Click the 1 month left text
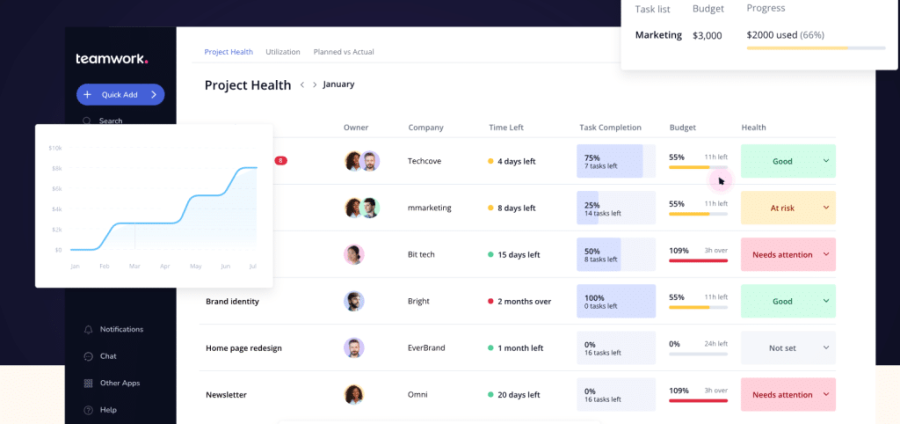This screenshot has height=424, width=900. click(519, 348)
